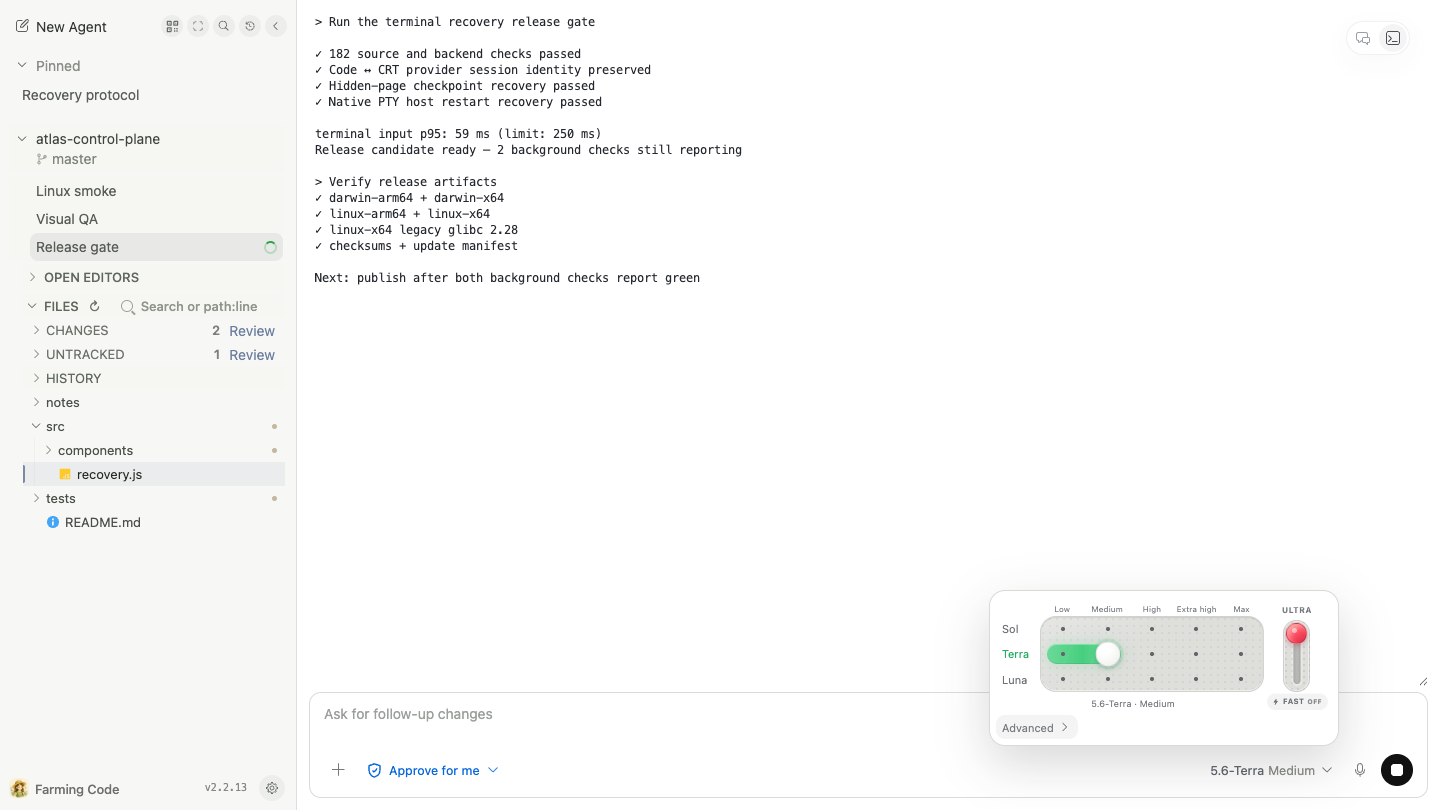This screenshot has height=810, width=1440.
Task: Click the branch icon next to master
Action: tap(42, 159)
